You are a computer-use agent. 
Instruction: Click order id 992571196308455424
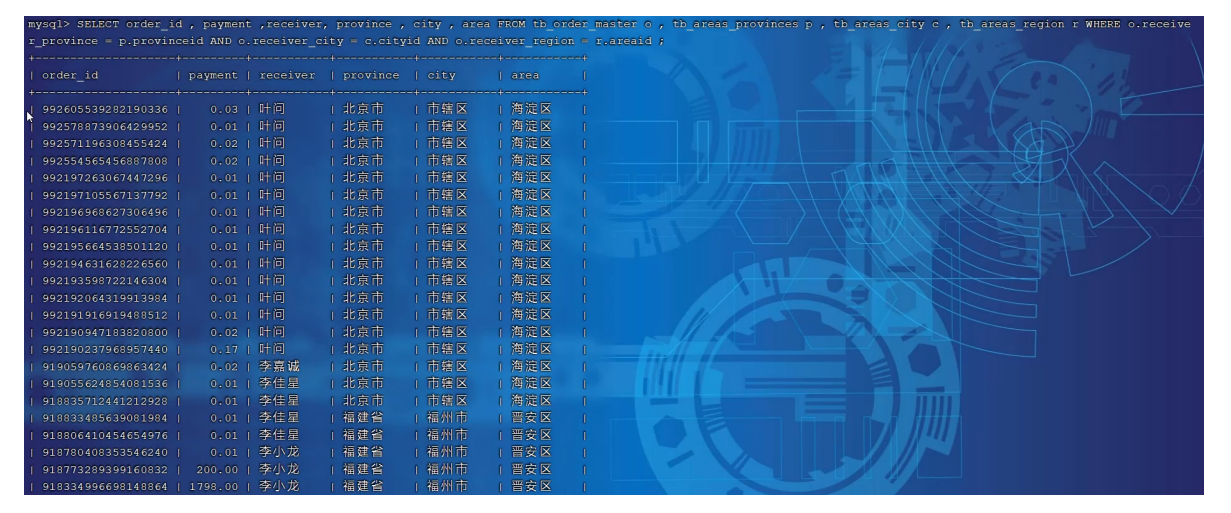[106, 144]
